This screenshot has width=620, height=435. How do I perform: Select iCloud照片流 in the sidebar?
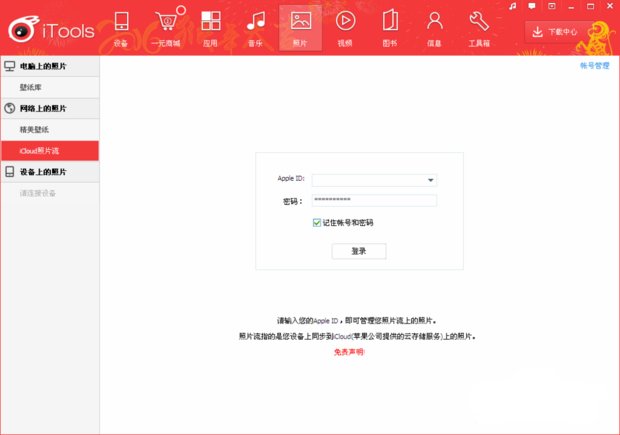coord(50,151)
